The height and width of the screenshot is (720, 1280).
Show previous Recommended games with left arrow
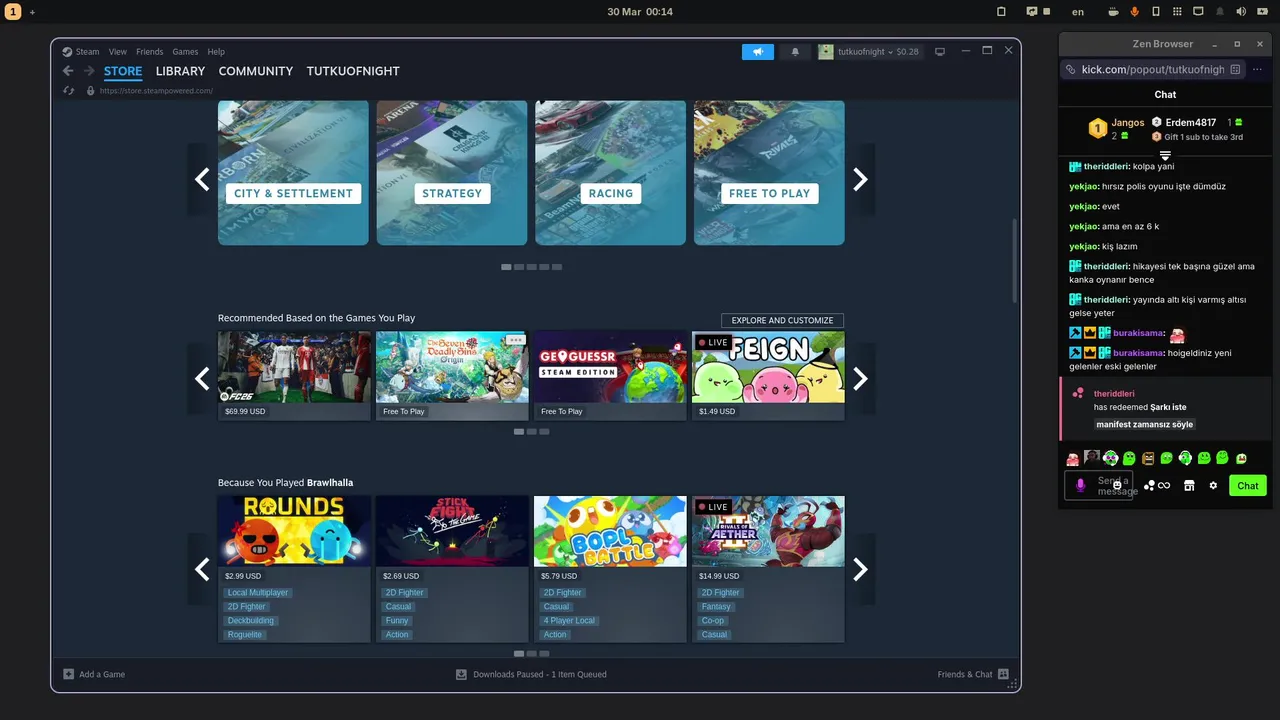[202, 378]
